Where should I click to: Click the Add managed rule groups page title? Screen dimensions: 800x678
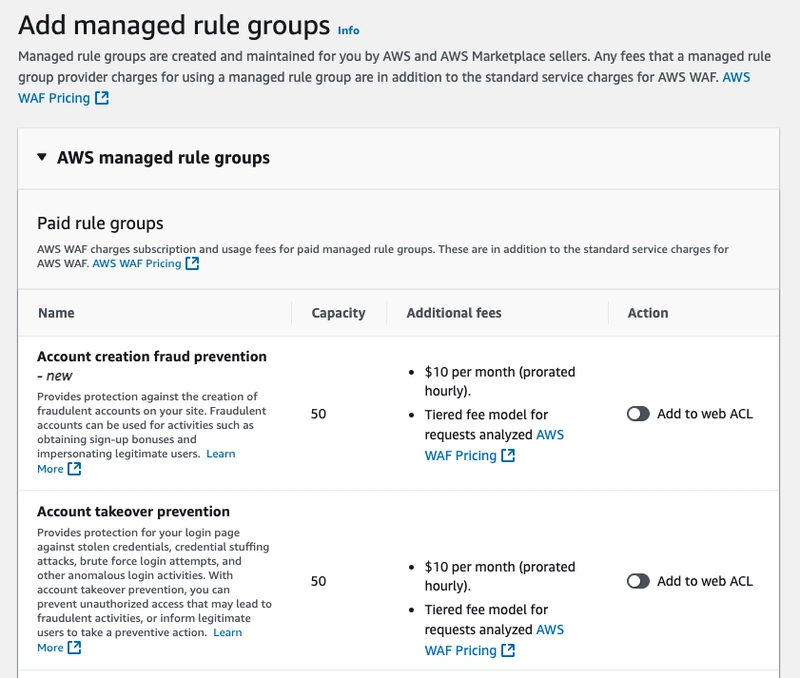click(x=174, y=25)
